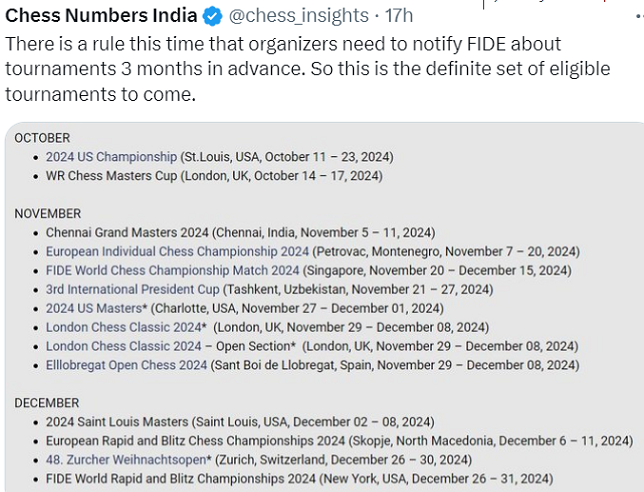Open the 48. Zurcher Weihnachtsopen link
The image size is (644, 492).
click(x=125, y=459)
